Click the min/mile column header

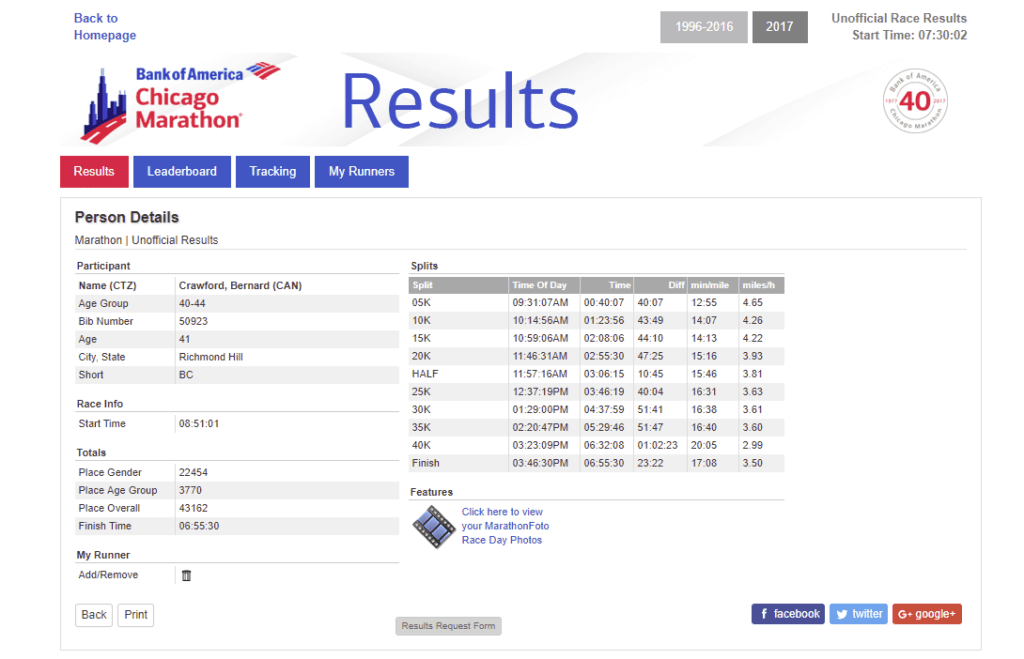point(710,285)
